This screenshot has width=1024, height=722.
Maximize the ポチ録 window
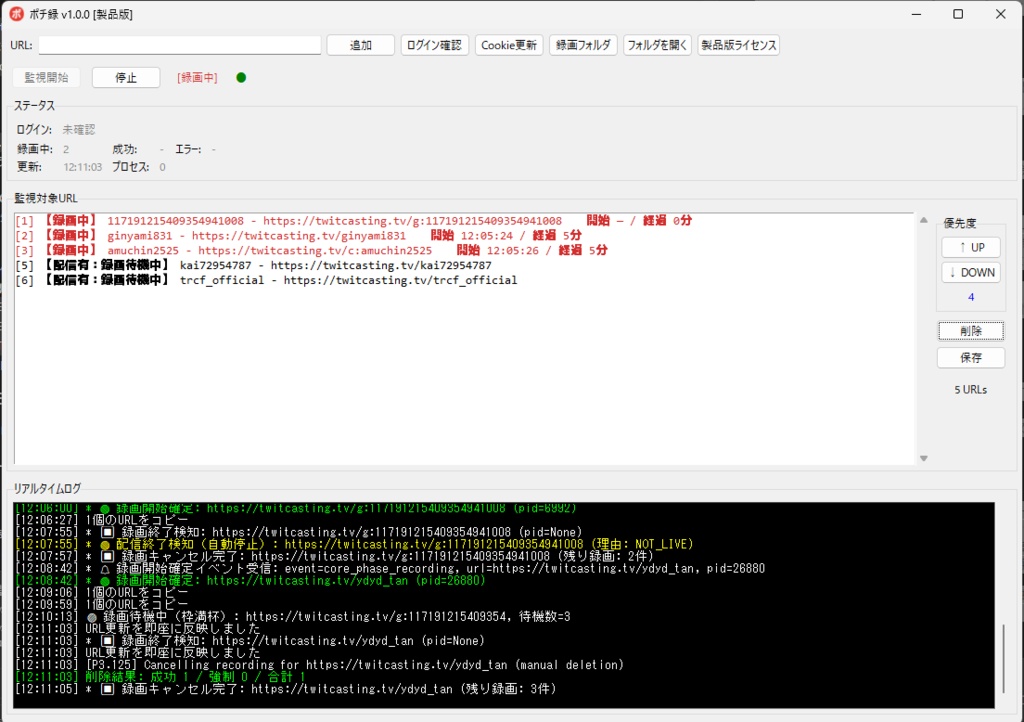958,14
